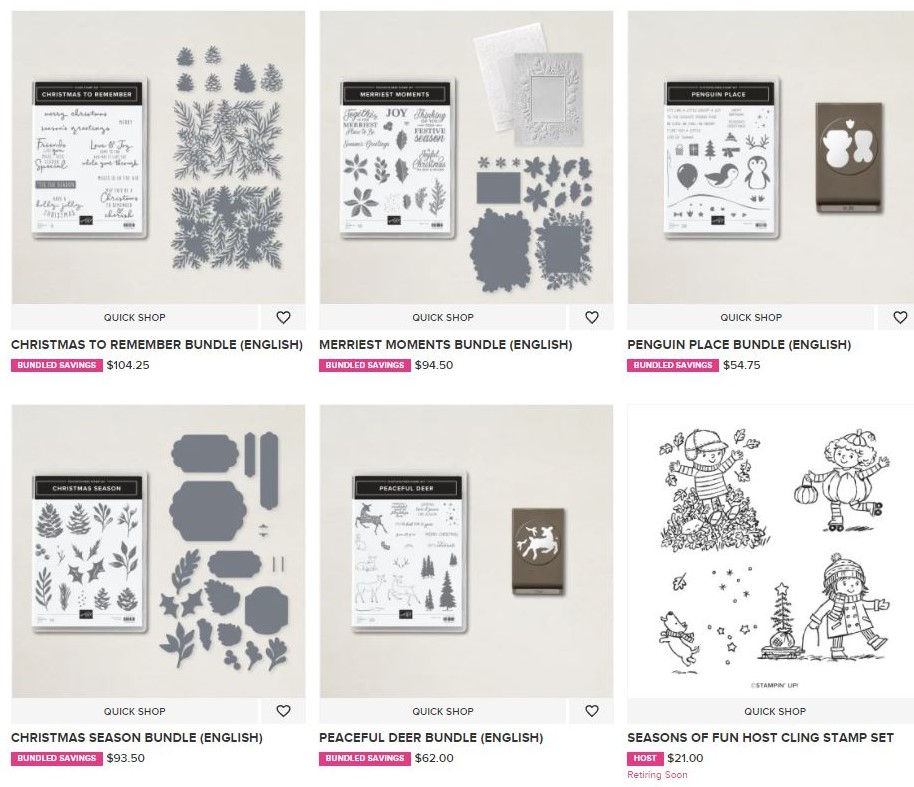The height and width of the screenshot is (787, 914).
Task: Quick Shop the Merriest Moments bundle
Action: tap(443, 317)
